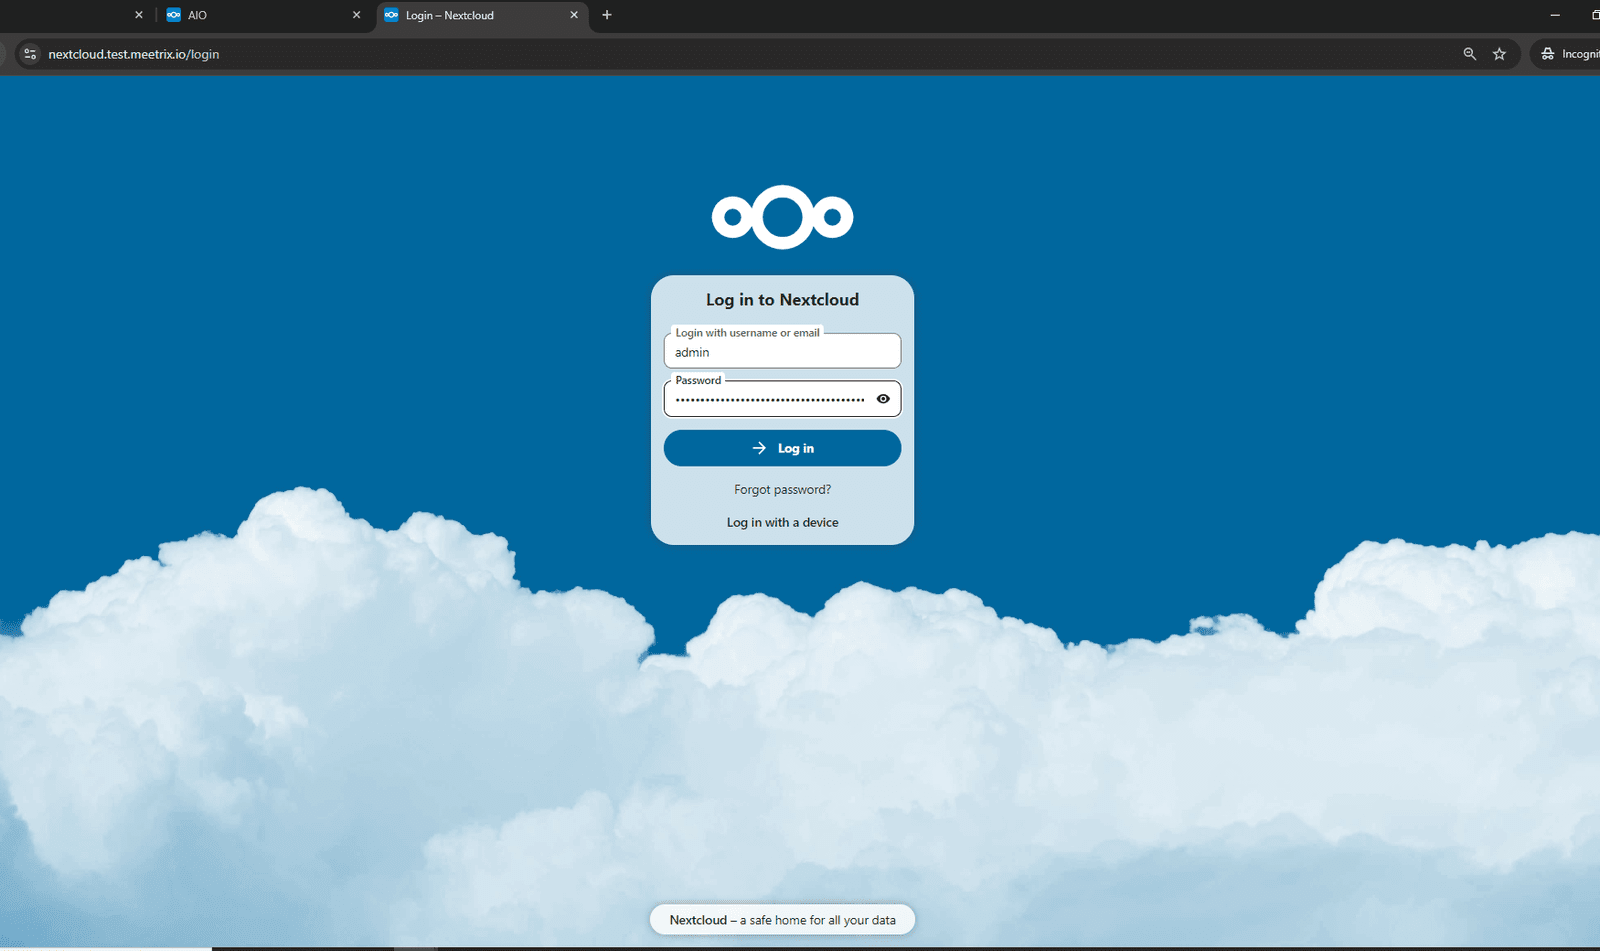Focus the username or email field
Viewport: 1600px width, 951px height.
tap(782, 351)
